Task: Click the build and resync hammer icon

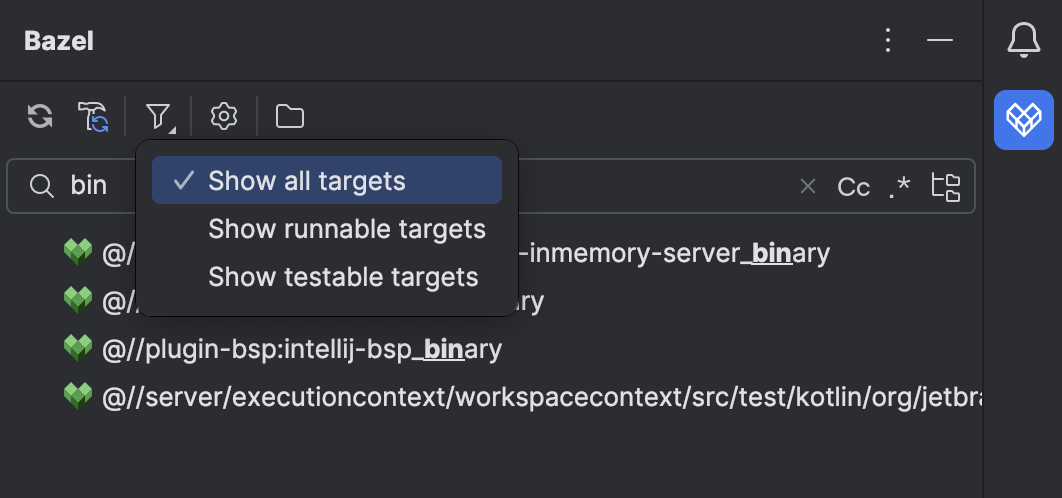Action: pyautogui.click(x=93, y=117)
